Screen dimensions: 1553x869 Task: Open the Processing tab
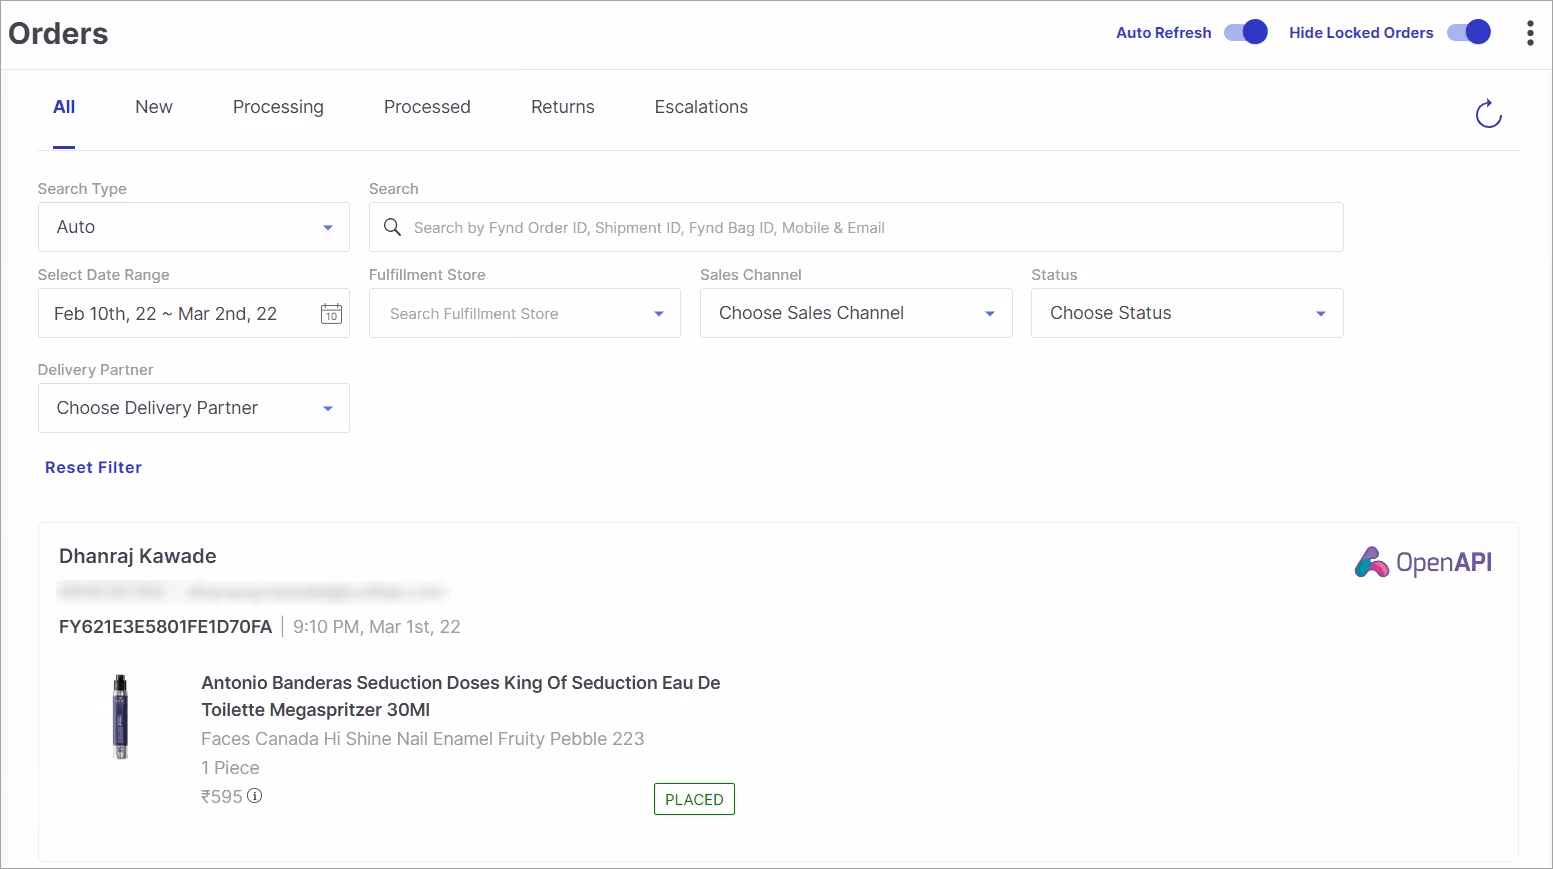[x=278, y=107]
